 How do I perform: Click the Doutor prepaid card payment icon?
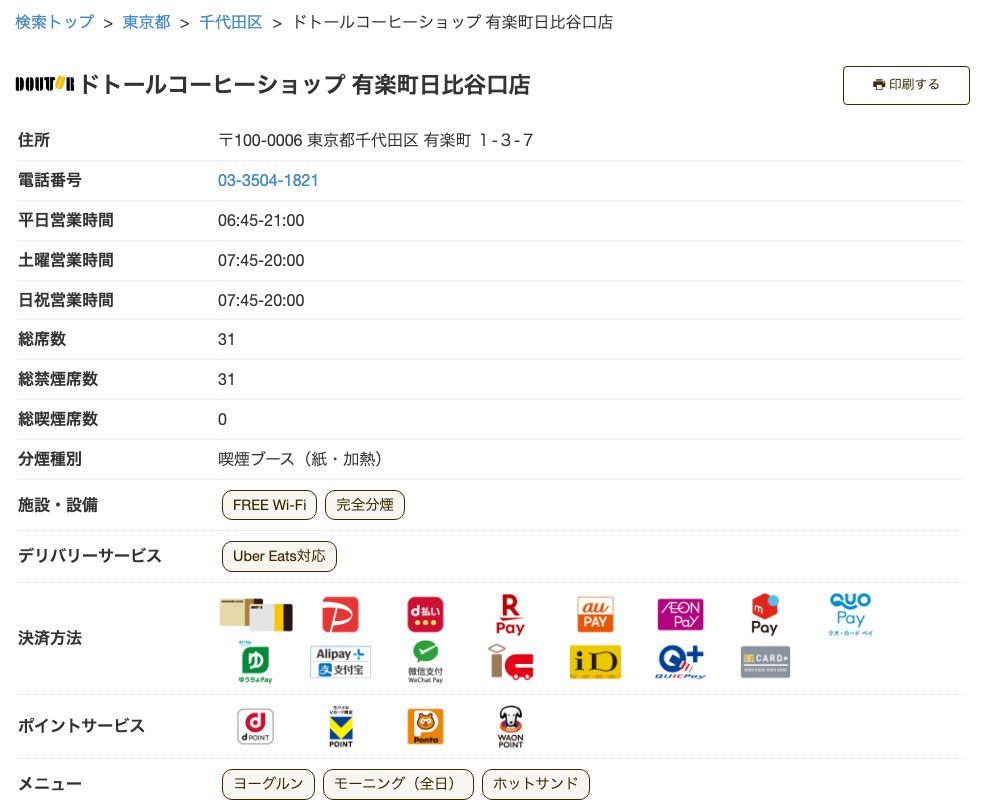point(256,614)
